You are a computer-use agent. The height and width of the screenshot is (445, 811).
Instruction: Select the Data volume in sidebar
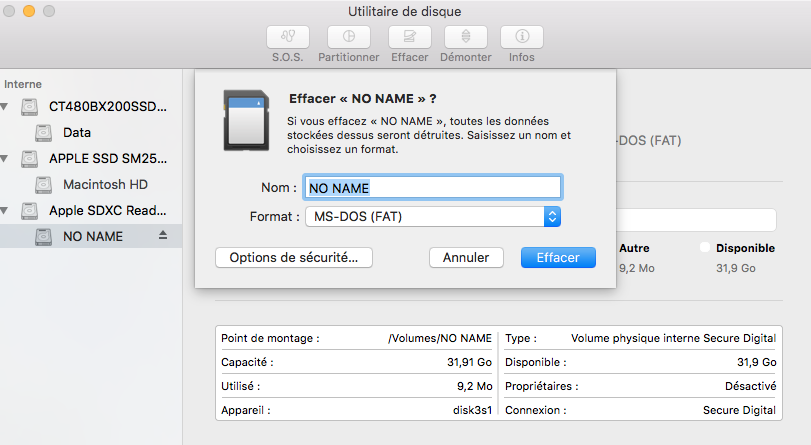[76, 132]
